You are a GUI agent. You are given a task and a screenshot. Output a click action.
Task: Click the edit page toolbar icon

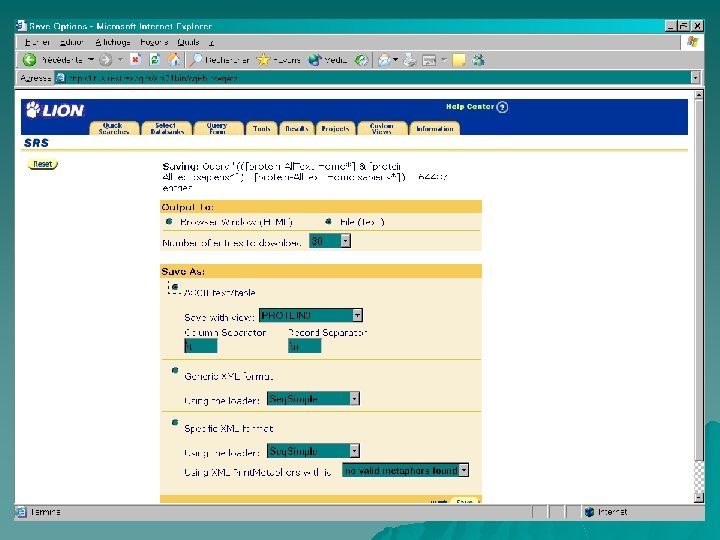[429, 60]
